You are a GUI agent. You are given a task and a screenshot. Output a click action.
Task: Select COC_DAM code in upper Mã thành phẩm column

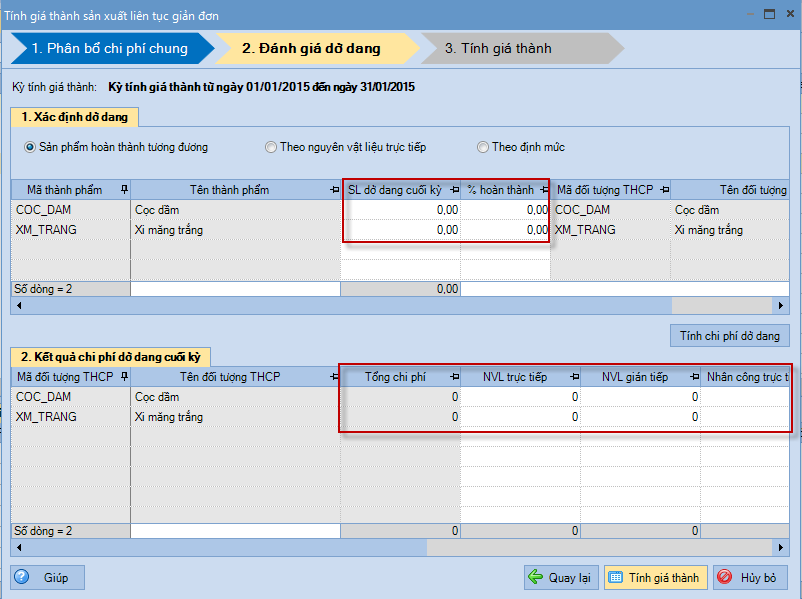(71, 210)
